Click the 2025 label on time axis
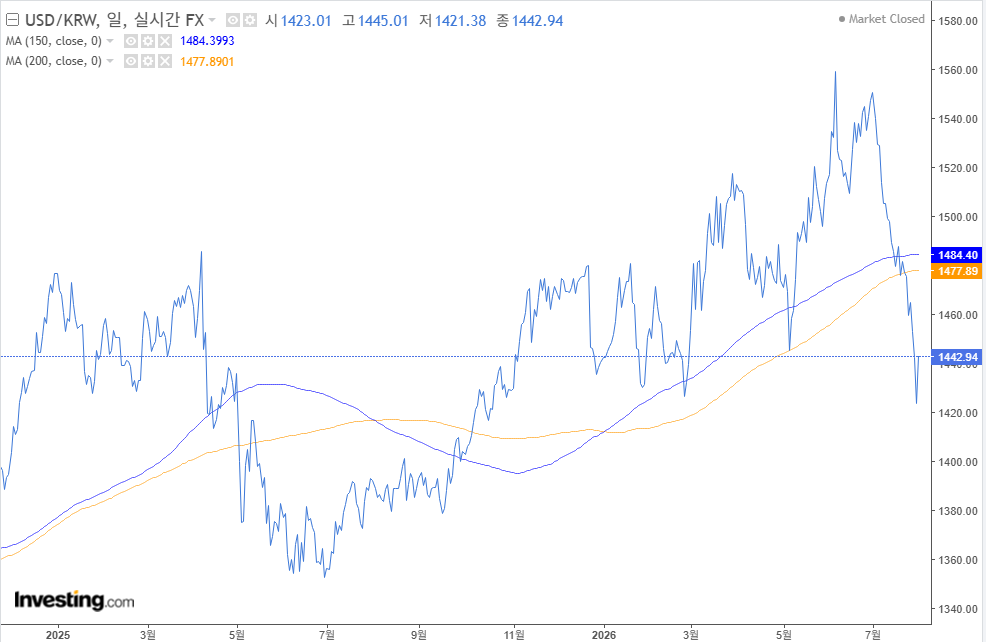This screenshot has width=986, height=642. coord(58,635)
